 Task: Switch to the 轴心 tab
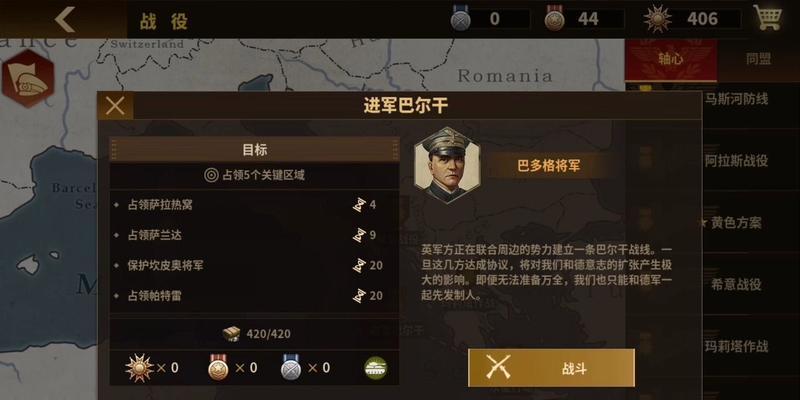(670, 59)
